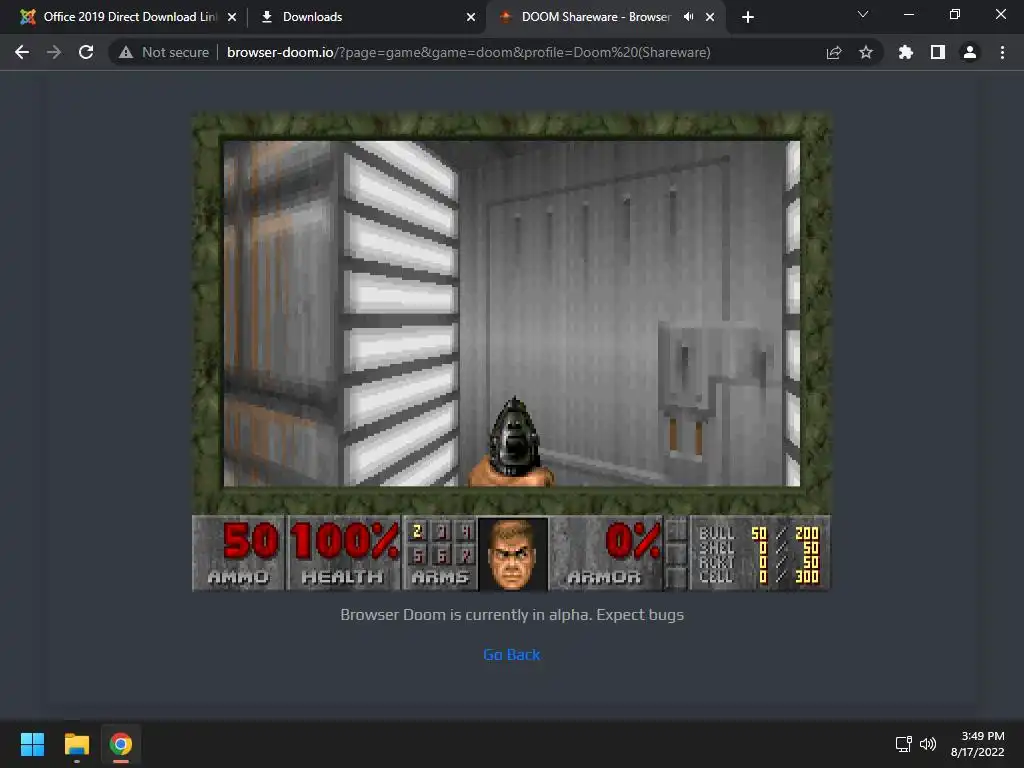The height and width of the screenshot is (768, 1024).
Task: Minimize the Chrome window
Action: tap(908, 14)
